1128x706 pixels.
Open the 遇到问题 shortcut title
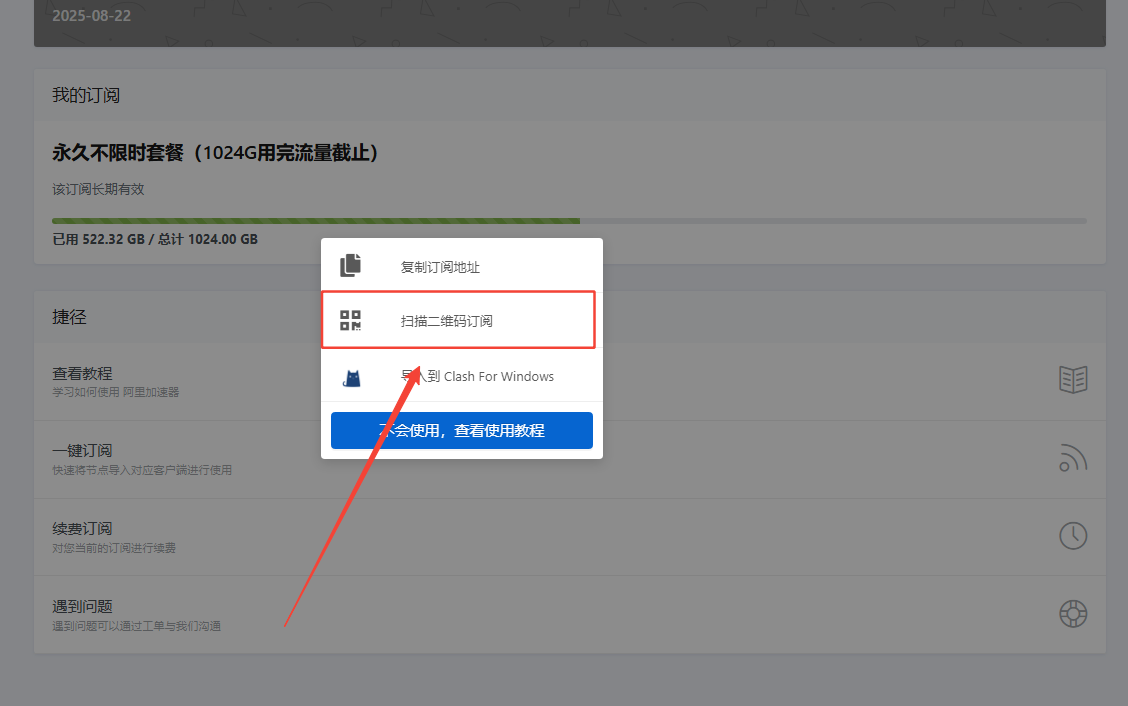pyautogui.click(x=82, y=606)
